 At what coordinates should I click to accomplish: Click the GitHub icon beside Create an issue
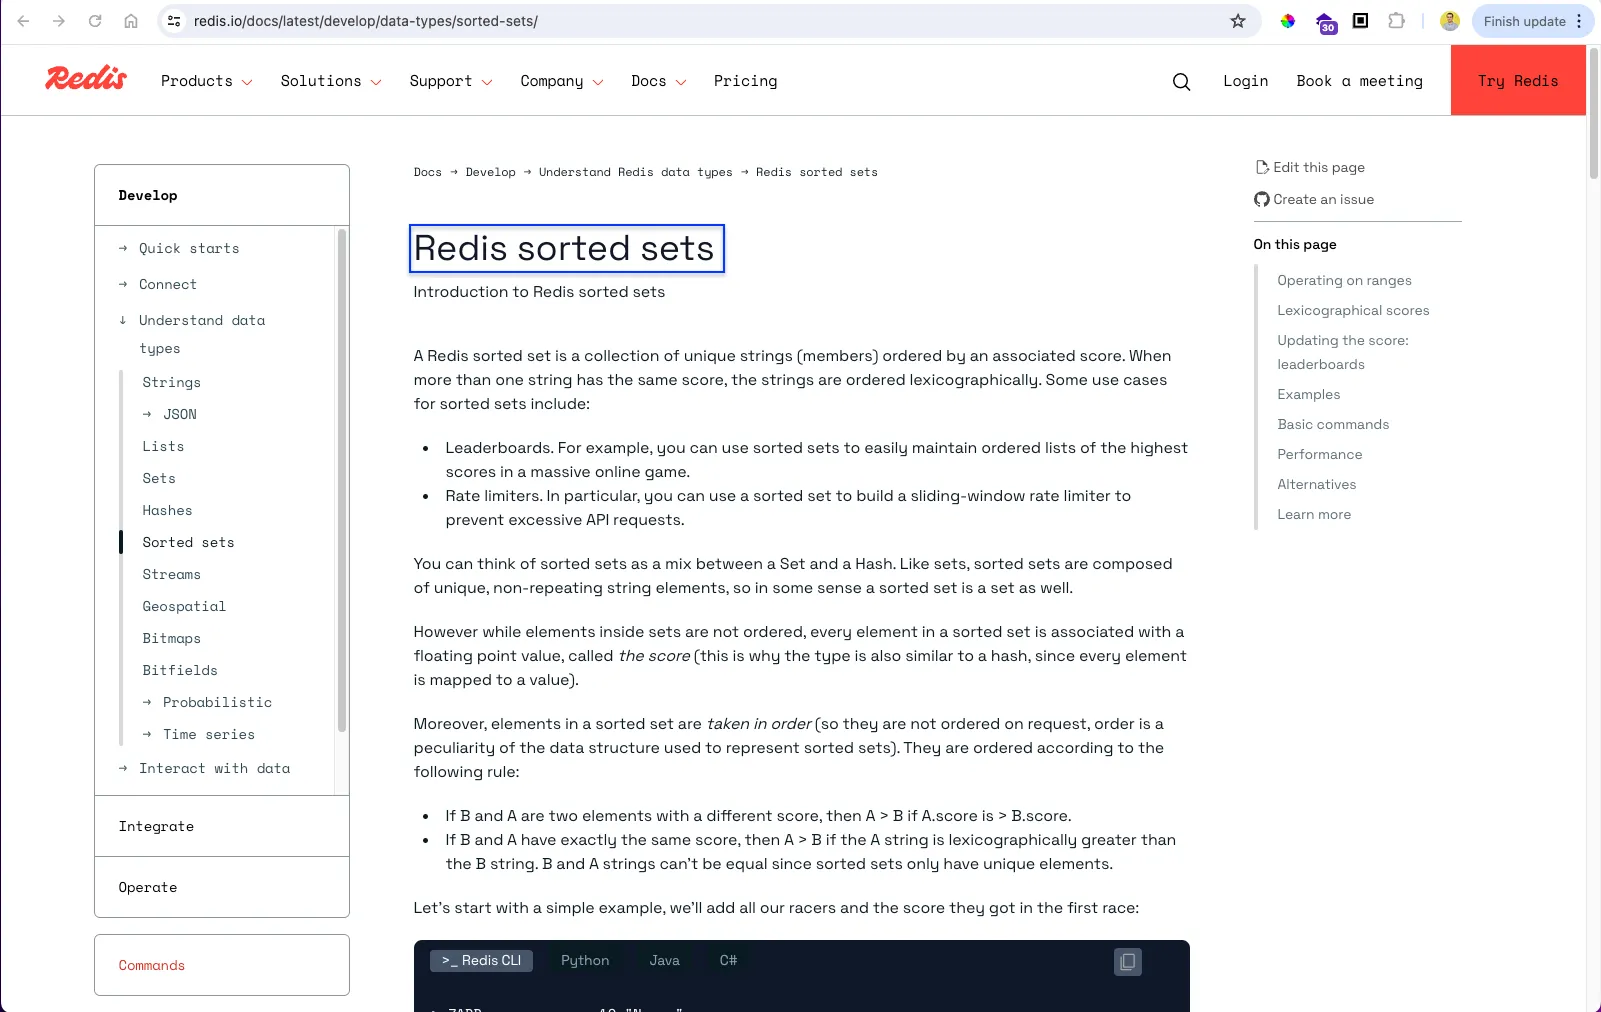pos(1262,200)
